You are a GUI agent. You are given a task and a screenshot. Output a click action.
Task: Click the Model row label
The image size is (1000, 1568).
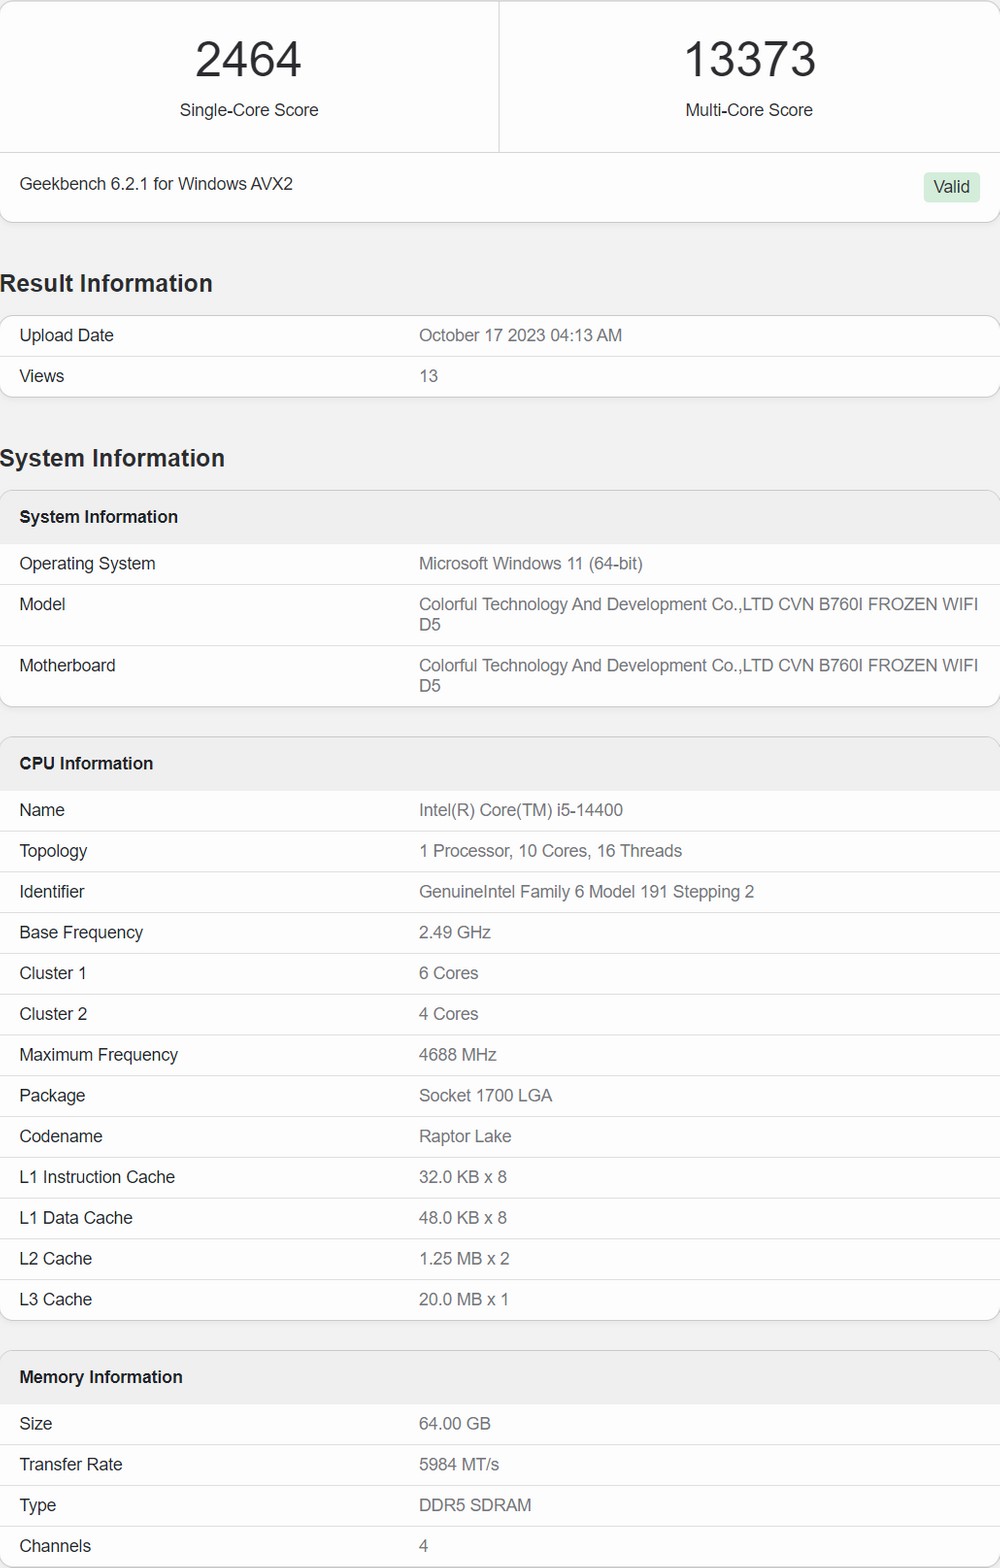(42, 604)
